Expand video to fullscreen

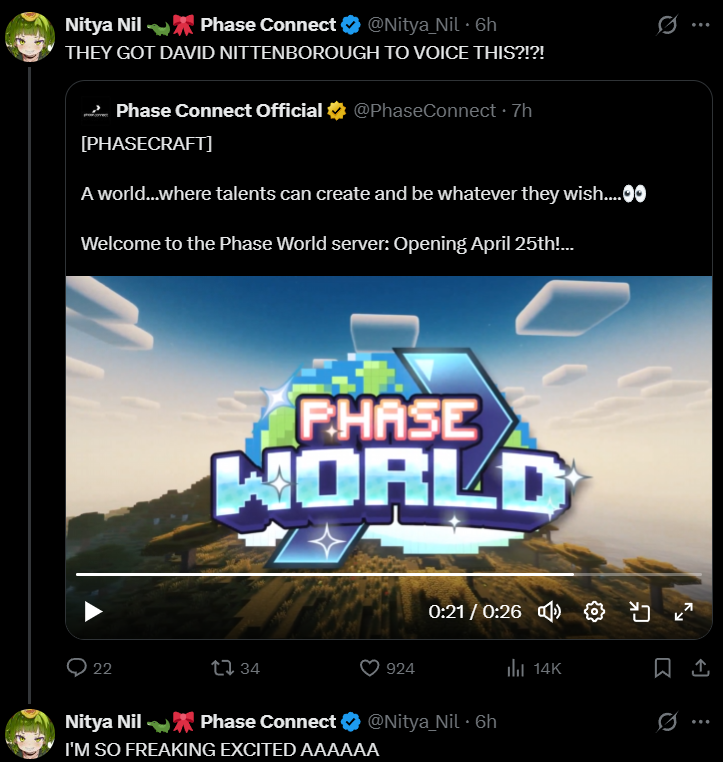tap(684, 612)
